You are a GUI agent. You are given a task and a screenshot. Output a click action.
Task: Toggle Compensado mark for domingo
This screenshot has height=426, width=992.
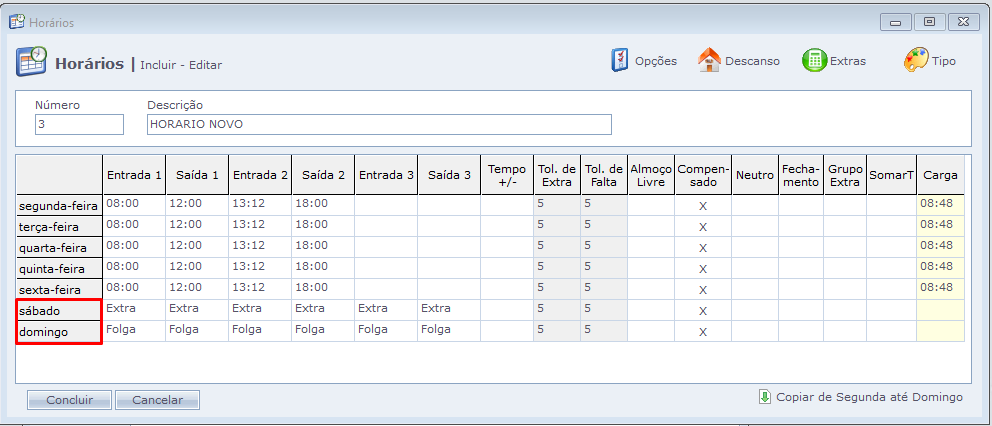pyautogui.click(x=703, y=332)
